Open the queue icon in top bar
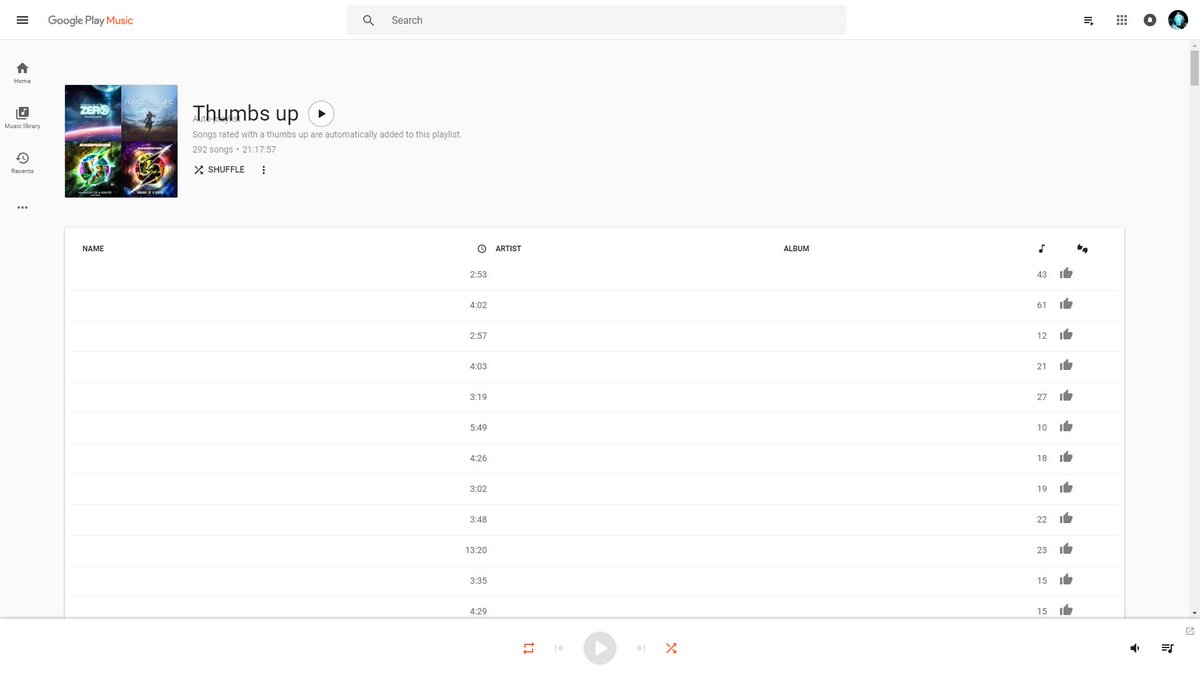Image resolution: width=1200 pixels, height=675 pixels. (1089, 20)
